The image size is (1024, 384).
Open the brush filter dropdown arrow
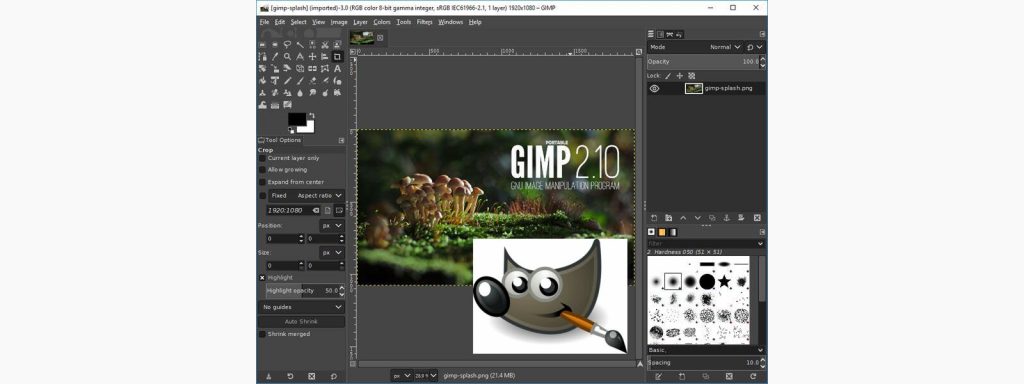761,244
